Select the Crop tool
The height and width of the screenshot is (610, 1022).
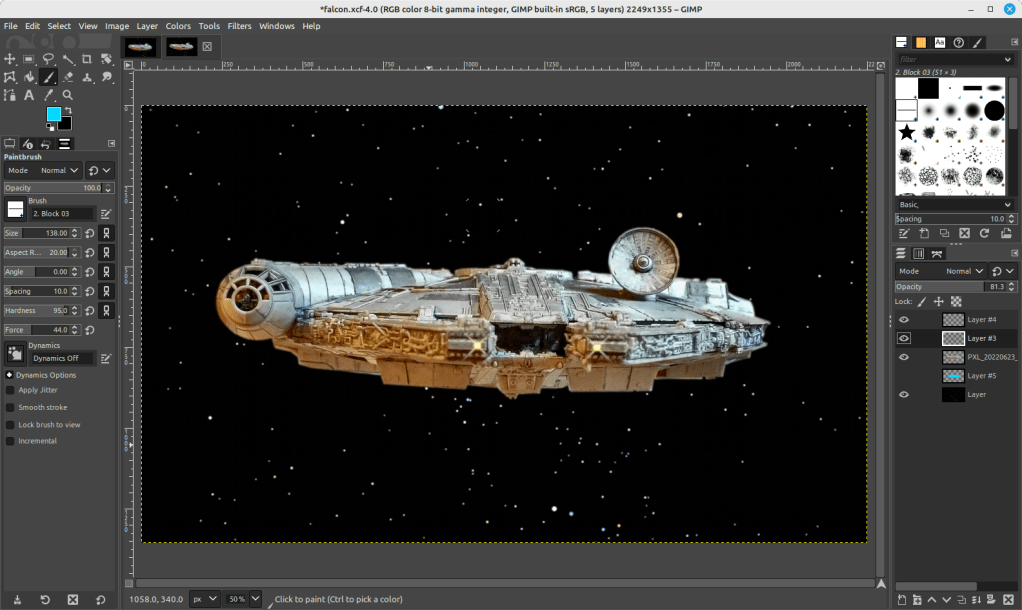click(87, 59)
